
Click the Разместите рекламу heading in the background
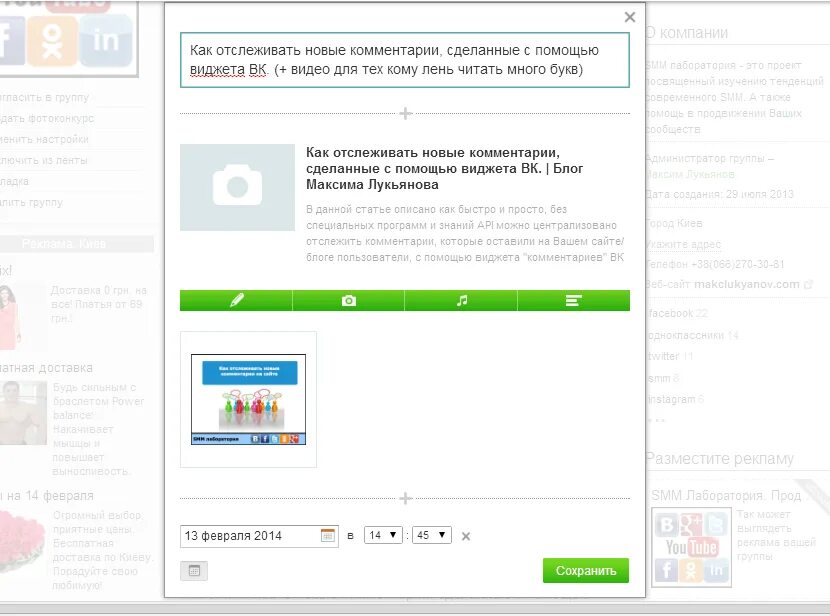(x=720, y=458)
